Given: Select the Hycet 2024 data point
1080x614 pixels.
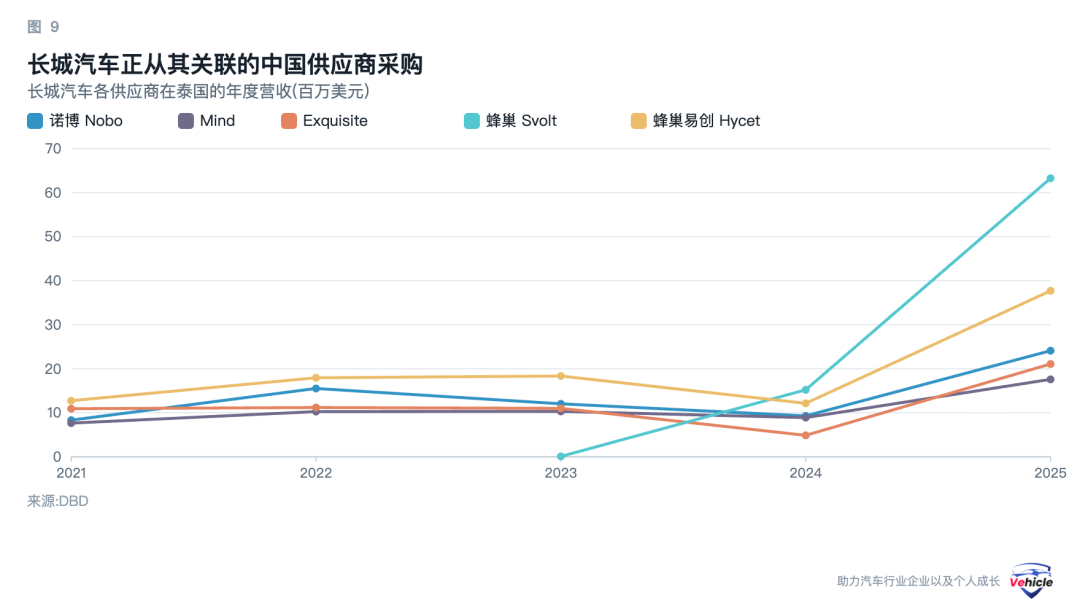Looking at the screenshot, I should pyautogui.click(x=806, y=404).
